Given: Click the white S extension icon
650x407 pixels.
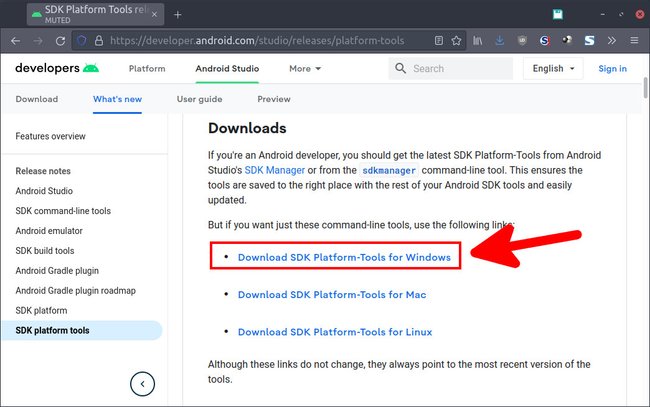Looking at the screenshot, I should tap(589, 40).
